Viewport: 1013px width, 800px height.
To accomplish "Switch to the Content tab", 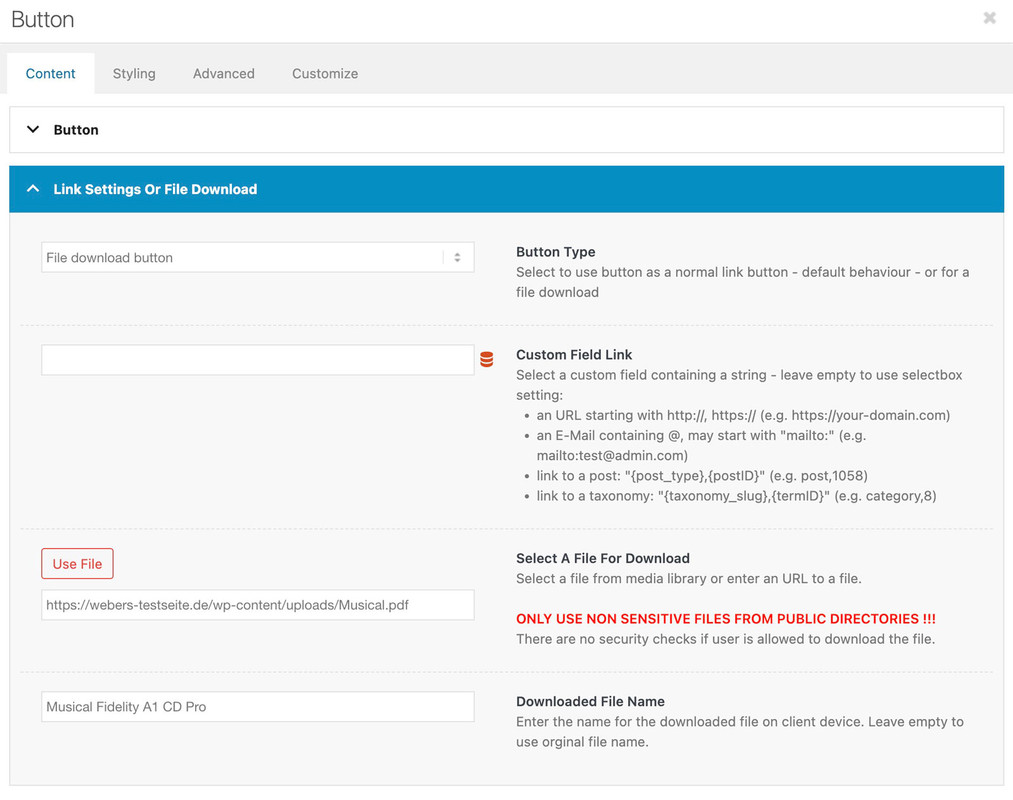I will (50, 74).
